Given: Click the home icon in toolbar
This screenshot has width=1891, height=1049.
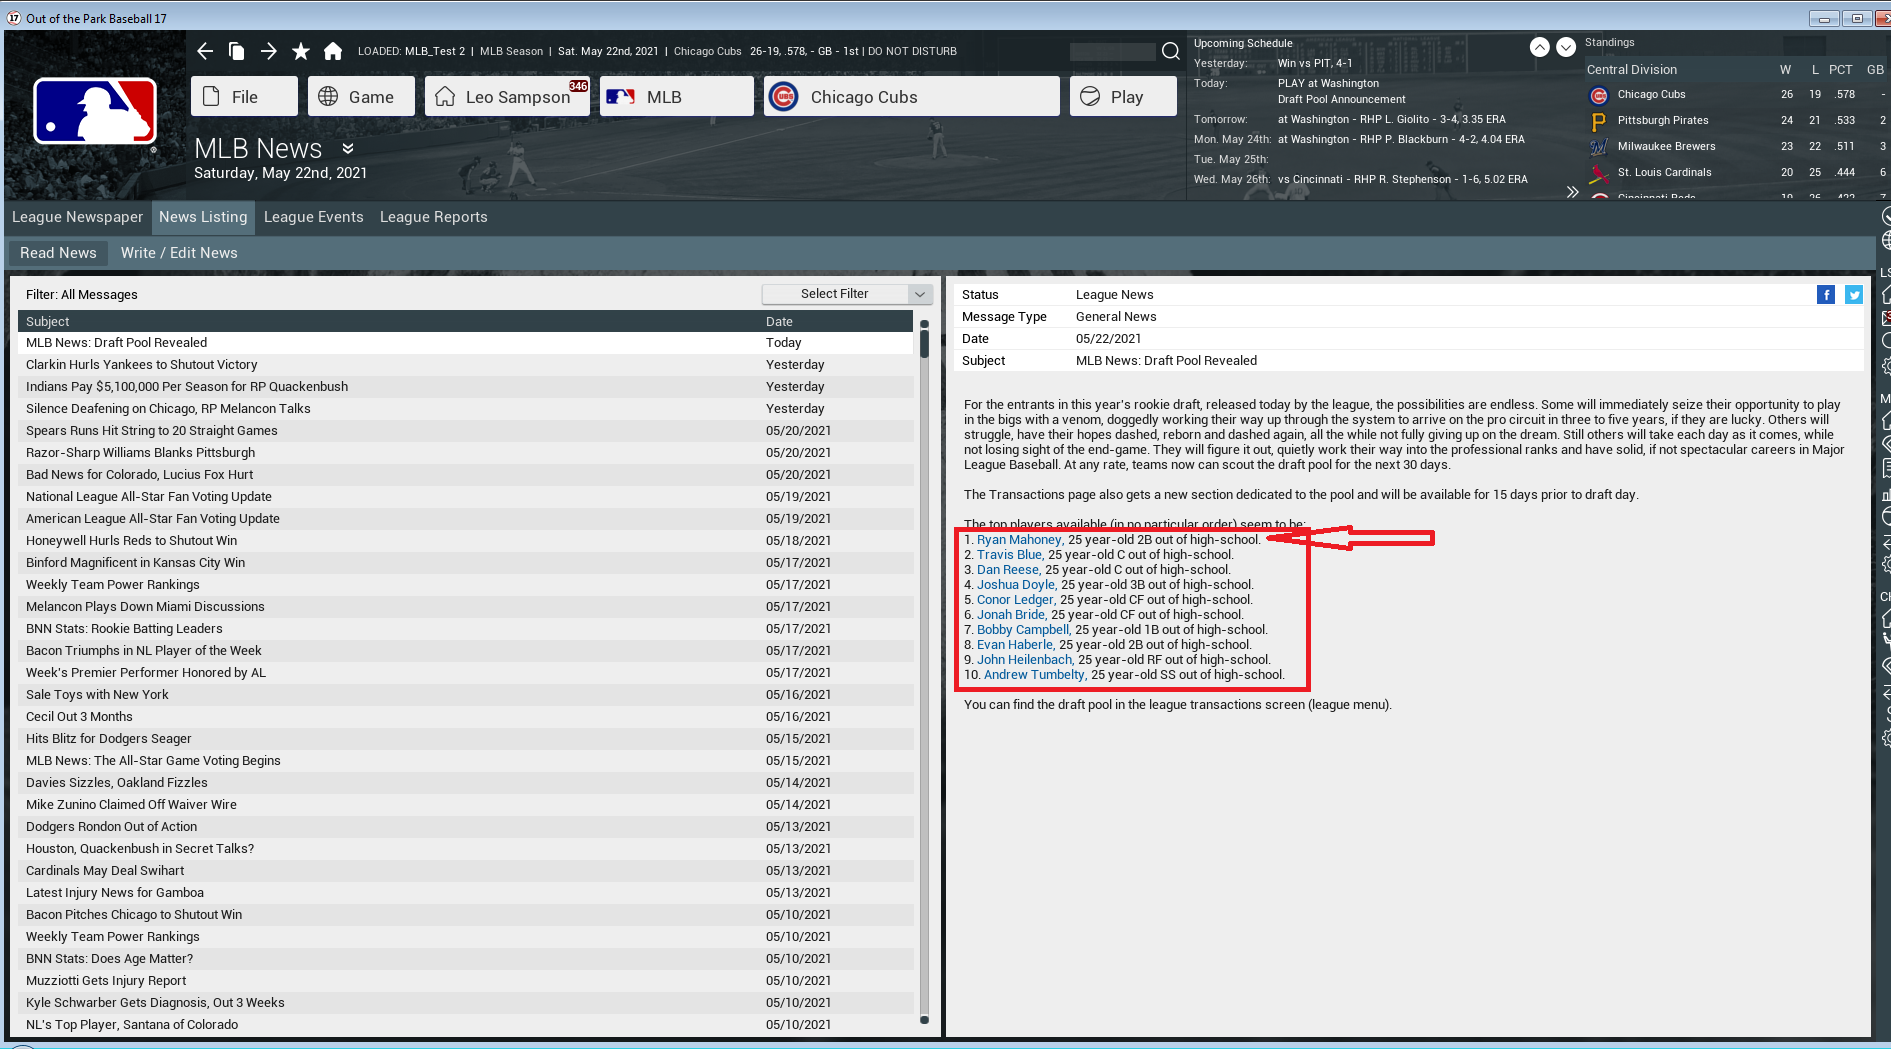Looking at the screenshot, I should click(x=333, y=51).
